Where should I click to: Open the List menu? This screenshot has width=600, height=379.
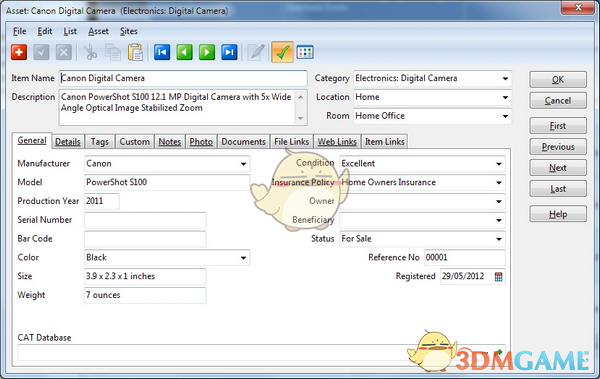click(x=70, y=31)
